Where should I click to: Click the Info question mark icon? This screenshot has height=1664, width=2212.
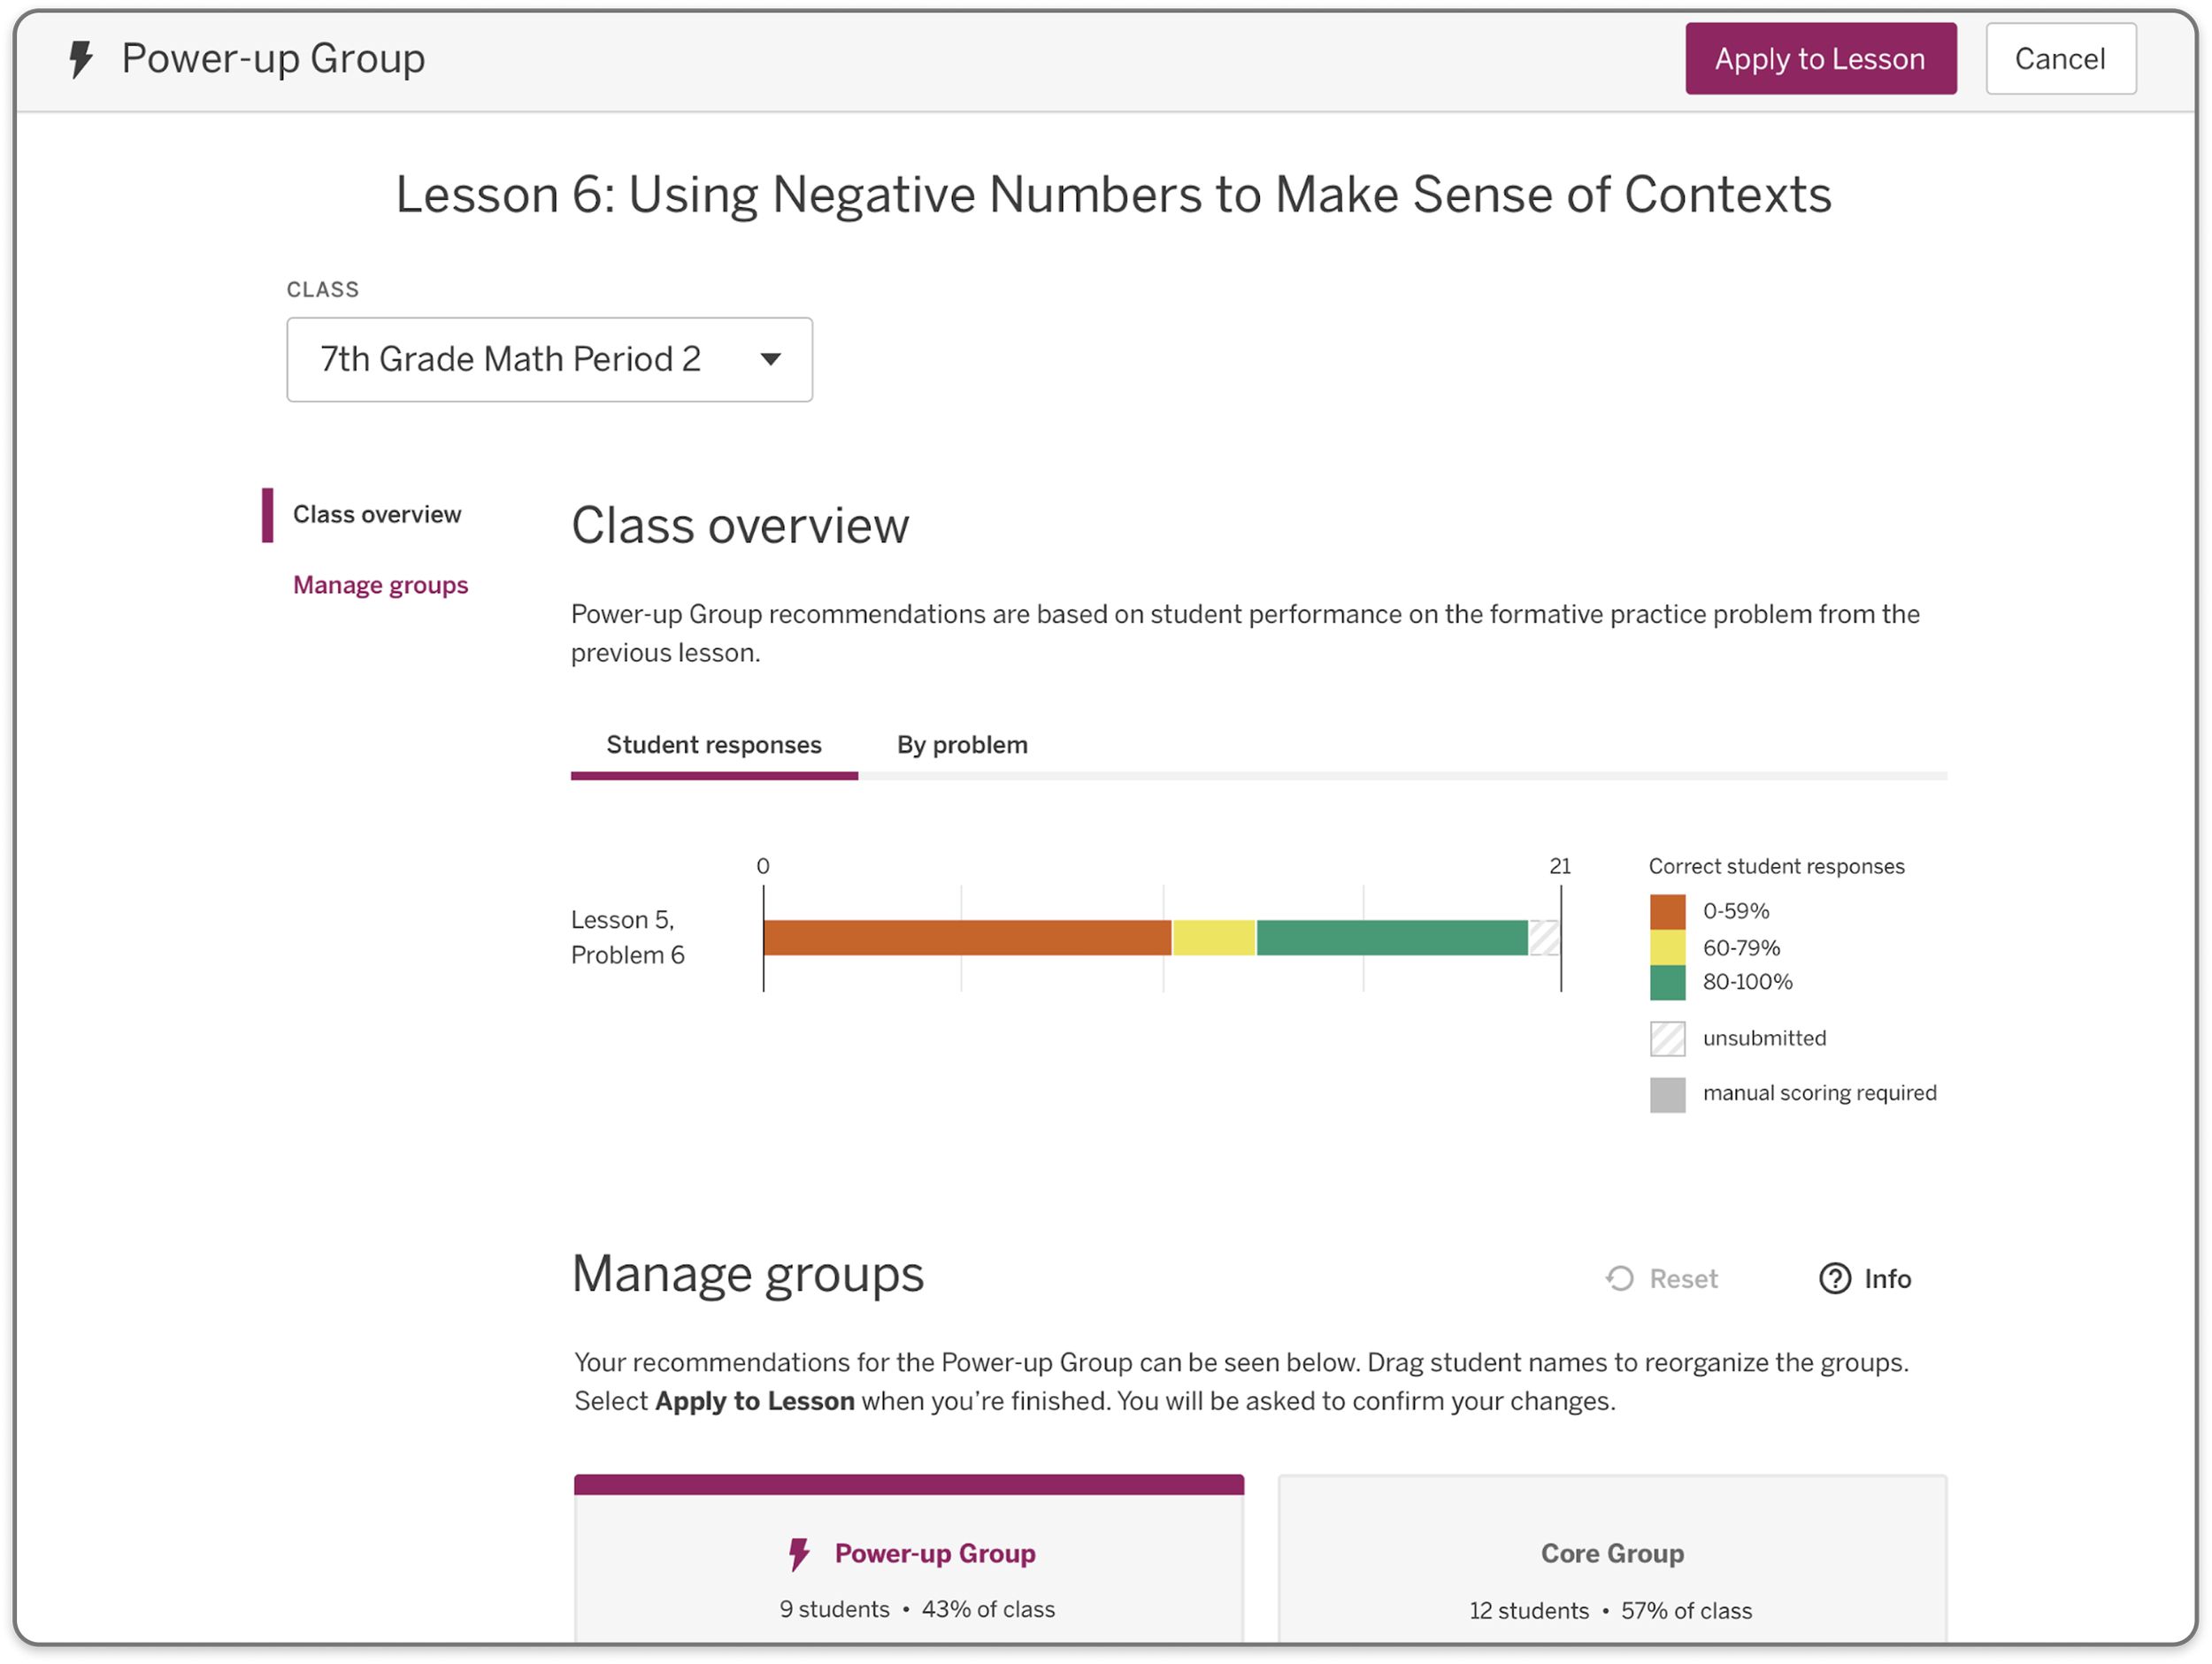coord(1834,1278)
